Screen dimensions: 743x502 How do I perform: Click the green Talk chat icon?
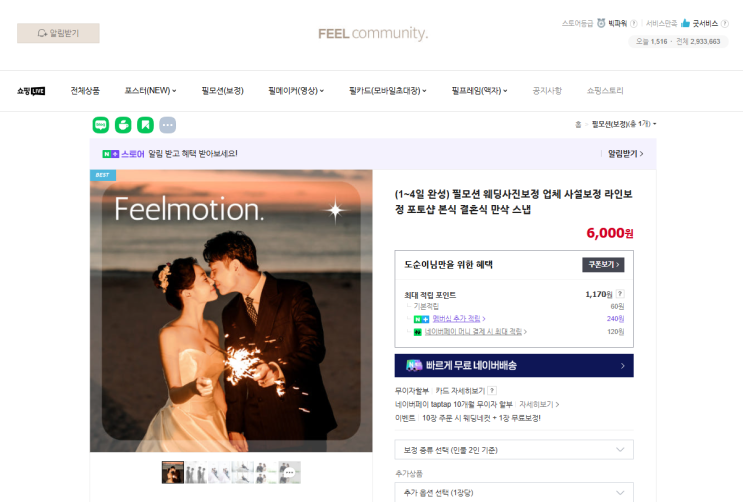(100, 125)
